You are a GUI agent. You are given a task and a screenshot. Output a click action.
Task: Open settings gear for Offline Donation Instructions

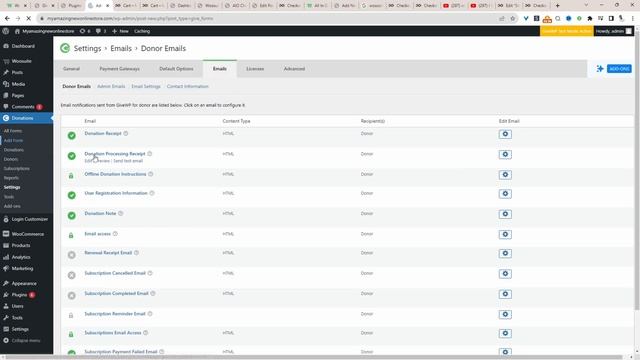(505, 175)
